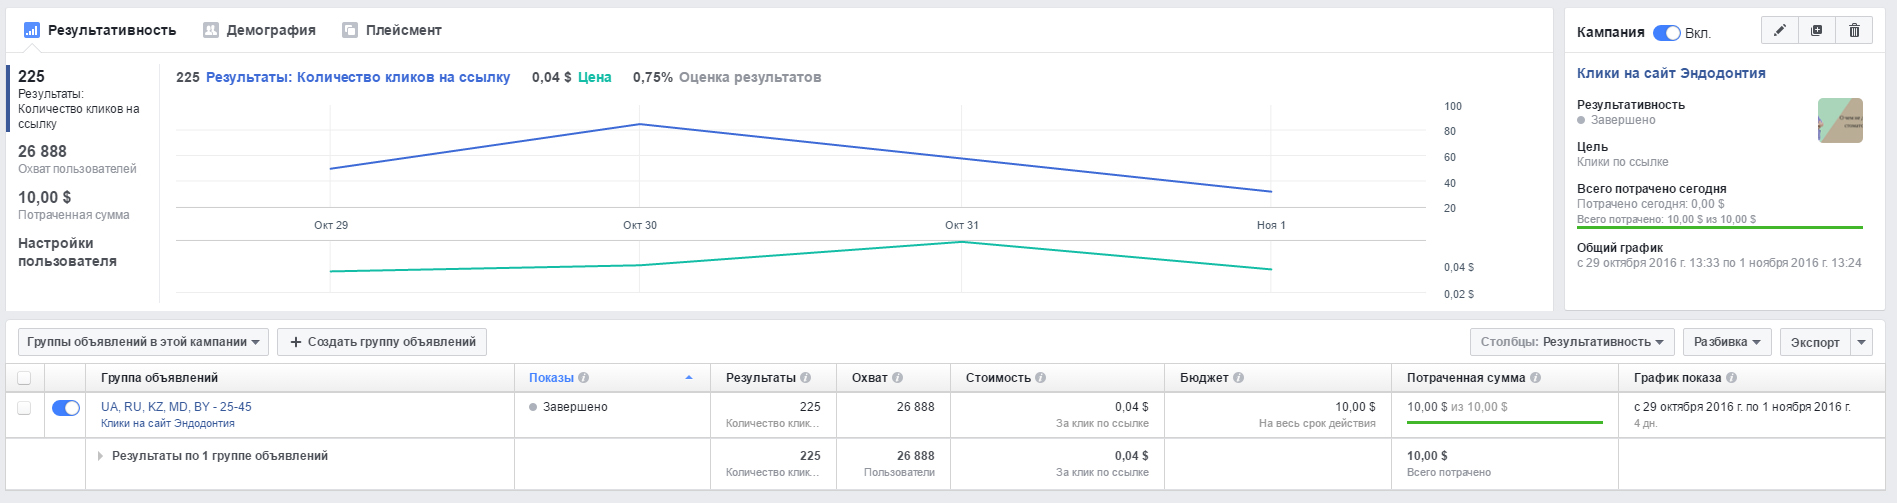Image resolution: width=1897 pixels, height=503 pixels.
Task: Click Создать группу объявлений button
Action: click(x=382, y=342)
